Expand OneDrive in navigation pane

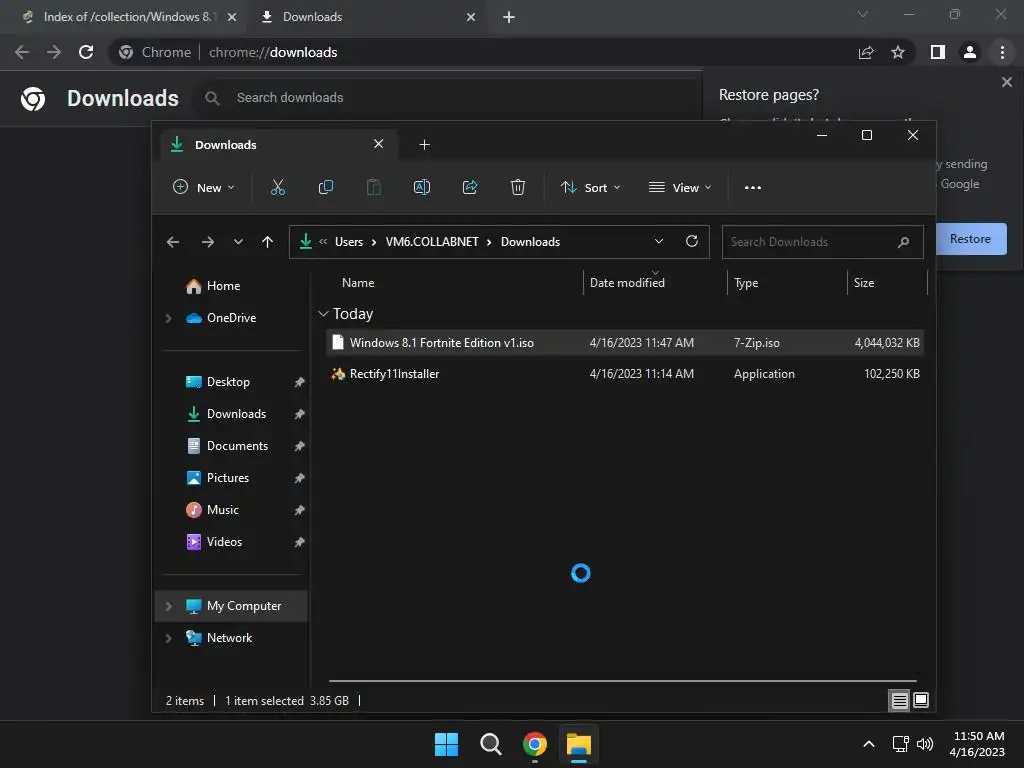168,318
